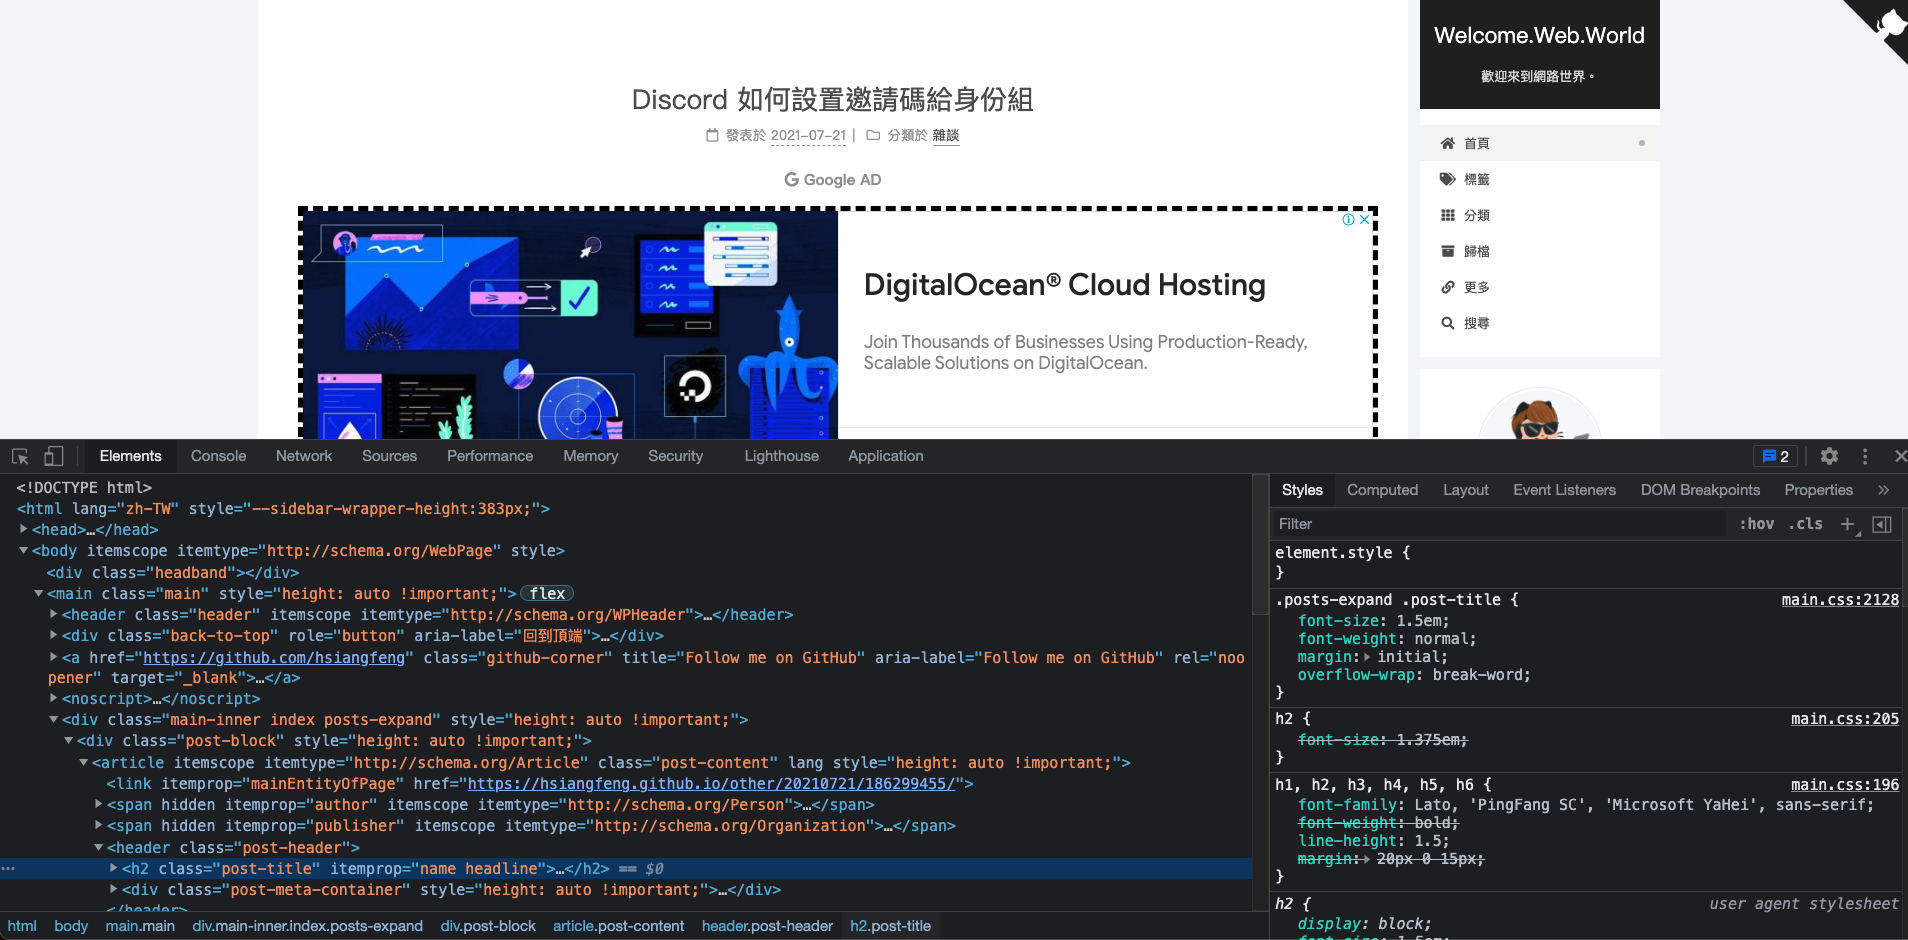Viewport: 1908px width, 940px height.
Task: Toggle the .cls class editor
Action: [1806, 524]
